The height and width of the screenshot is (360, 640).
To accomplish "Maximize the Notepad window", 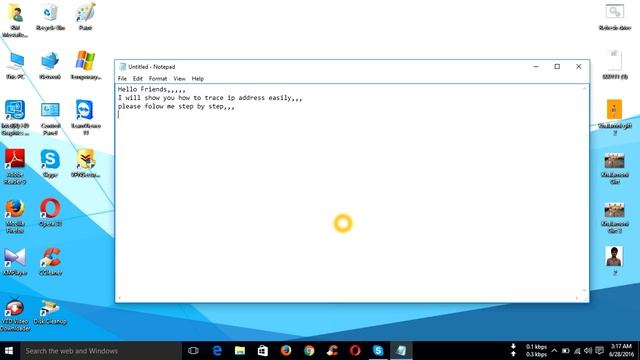I will point(557,67).
